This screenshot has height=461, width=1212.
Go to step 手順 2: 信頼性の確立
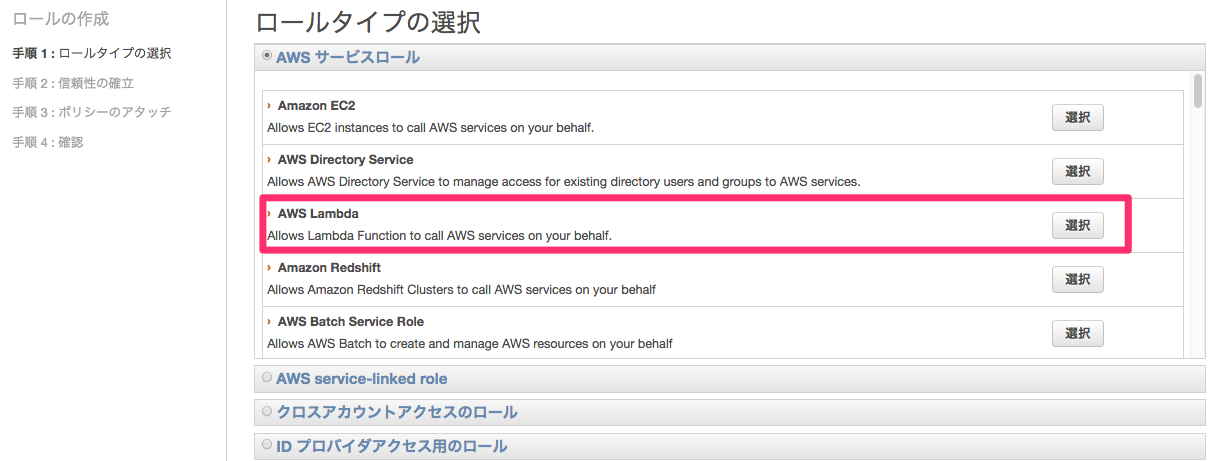coord(73,83)
